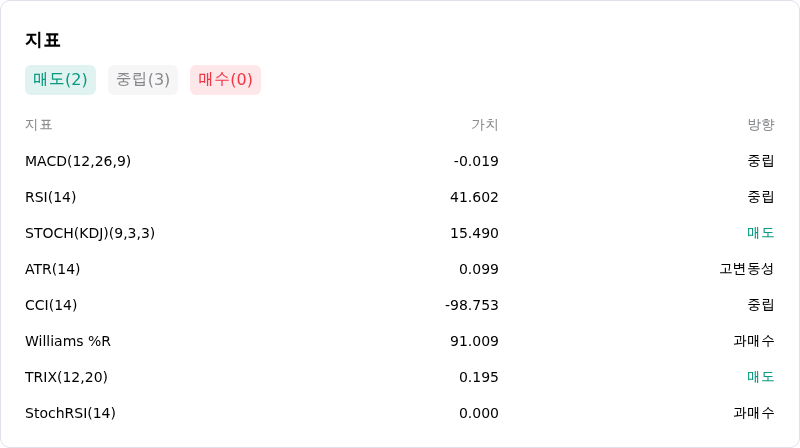Click the 지표 panel heading
The height and width of the screenshot is (448, 800).
[43, 40]
